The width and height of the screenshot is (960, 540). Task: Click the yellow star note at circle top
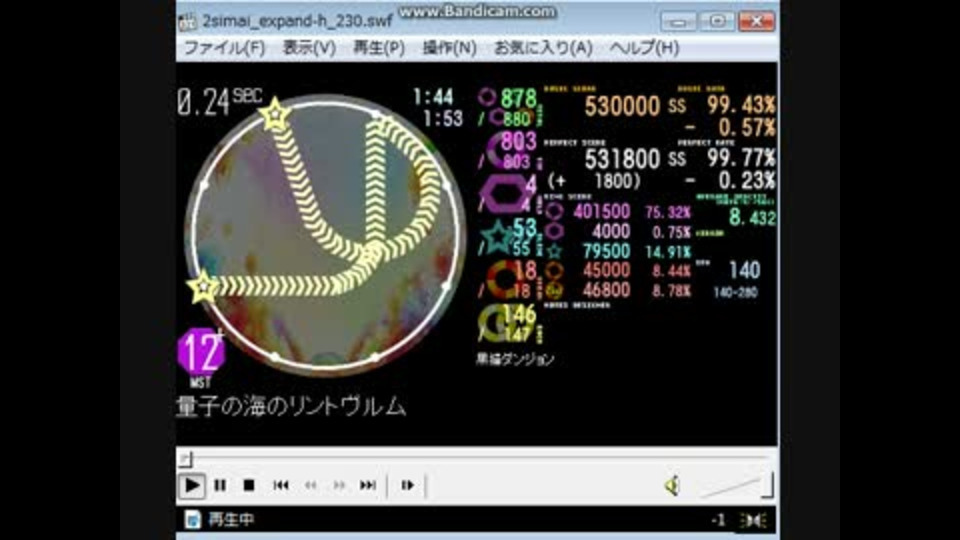(x=274, y=113)
